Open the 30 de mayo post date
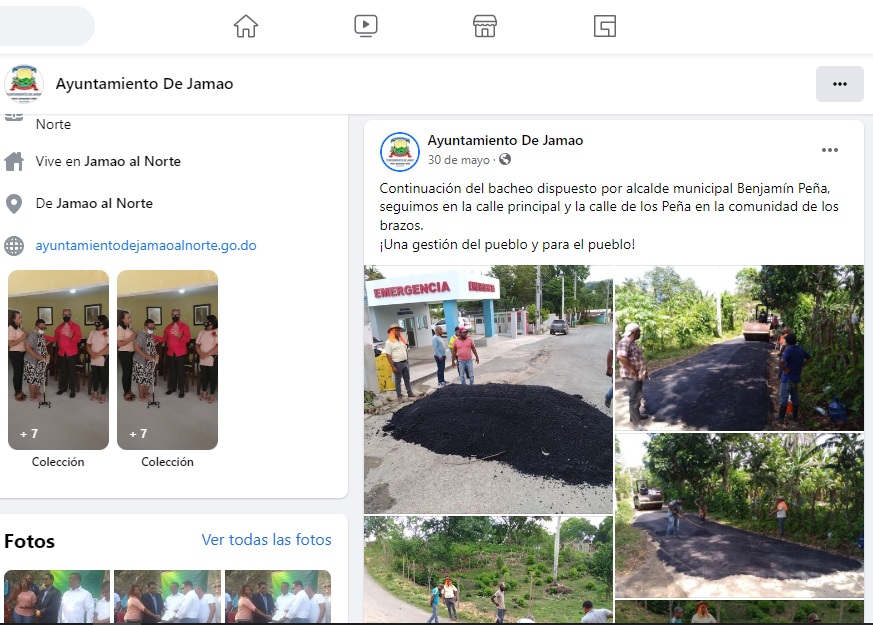Image resolution: width=873 pixels, height=625 pixels. click(x=459, y=160)
